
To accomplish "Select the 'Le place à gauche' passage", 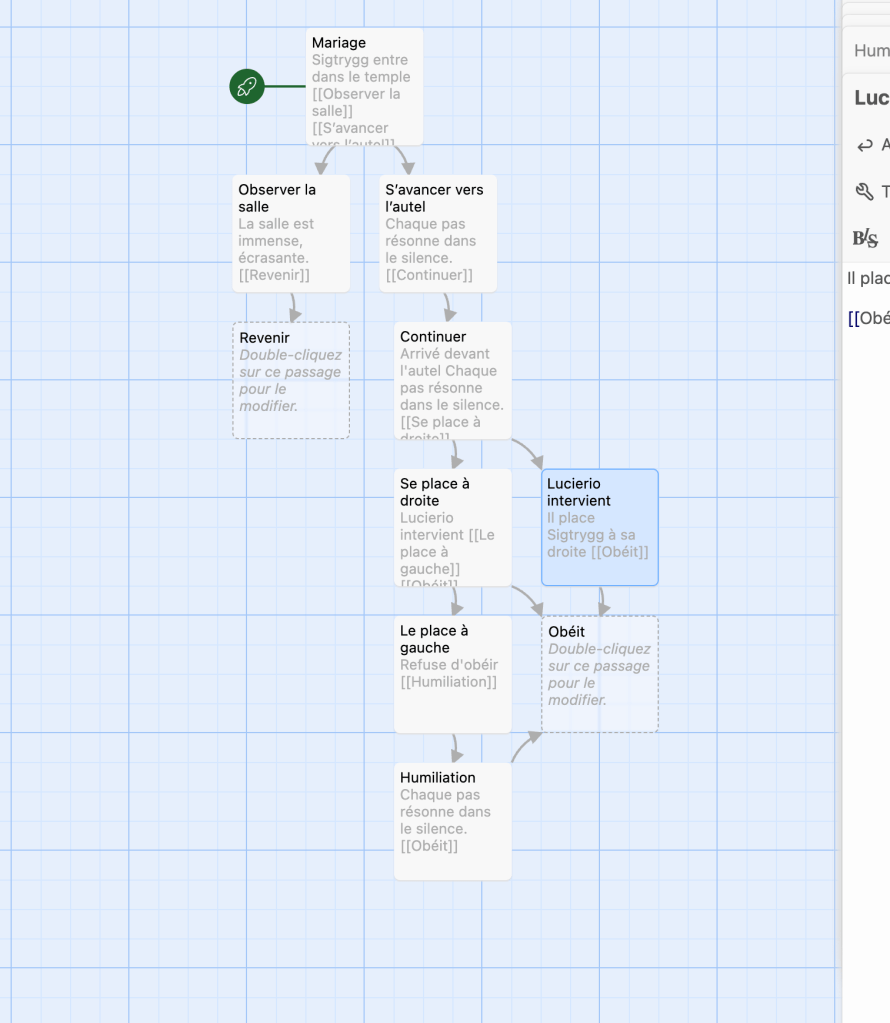I will [453, 674].
